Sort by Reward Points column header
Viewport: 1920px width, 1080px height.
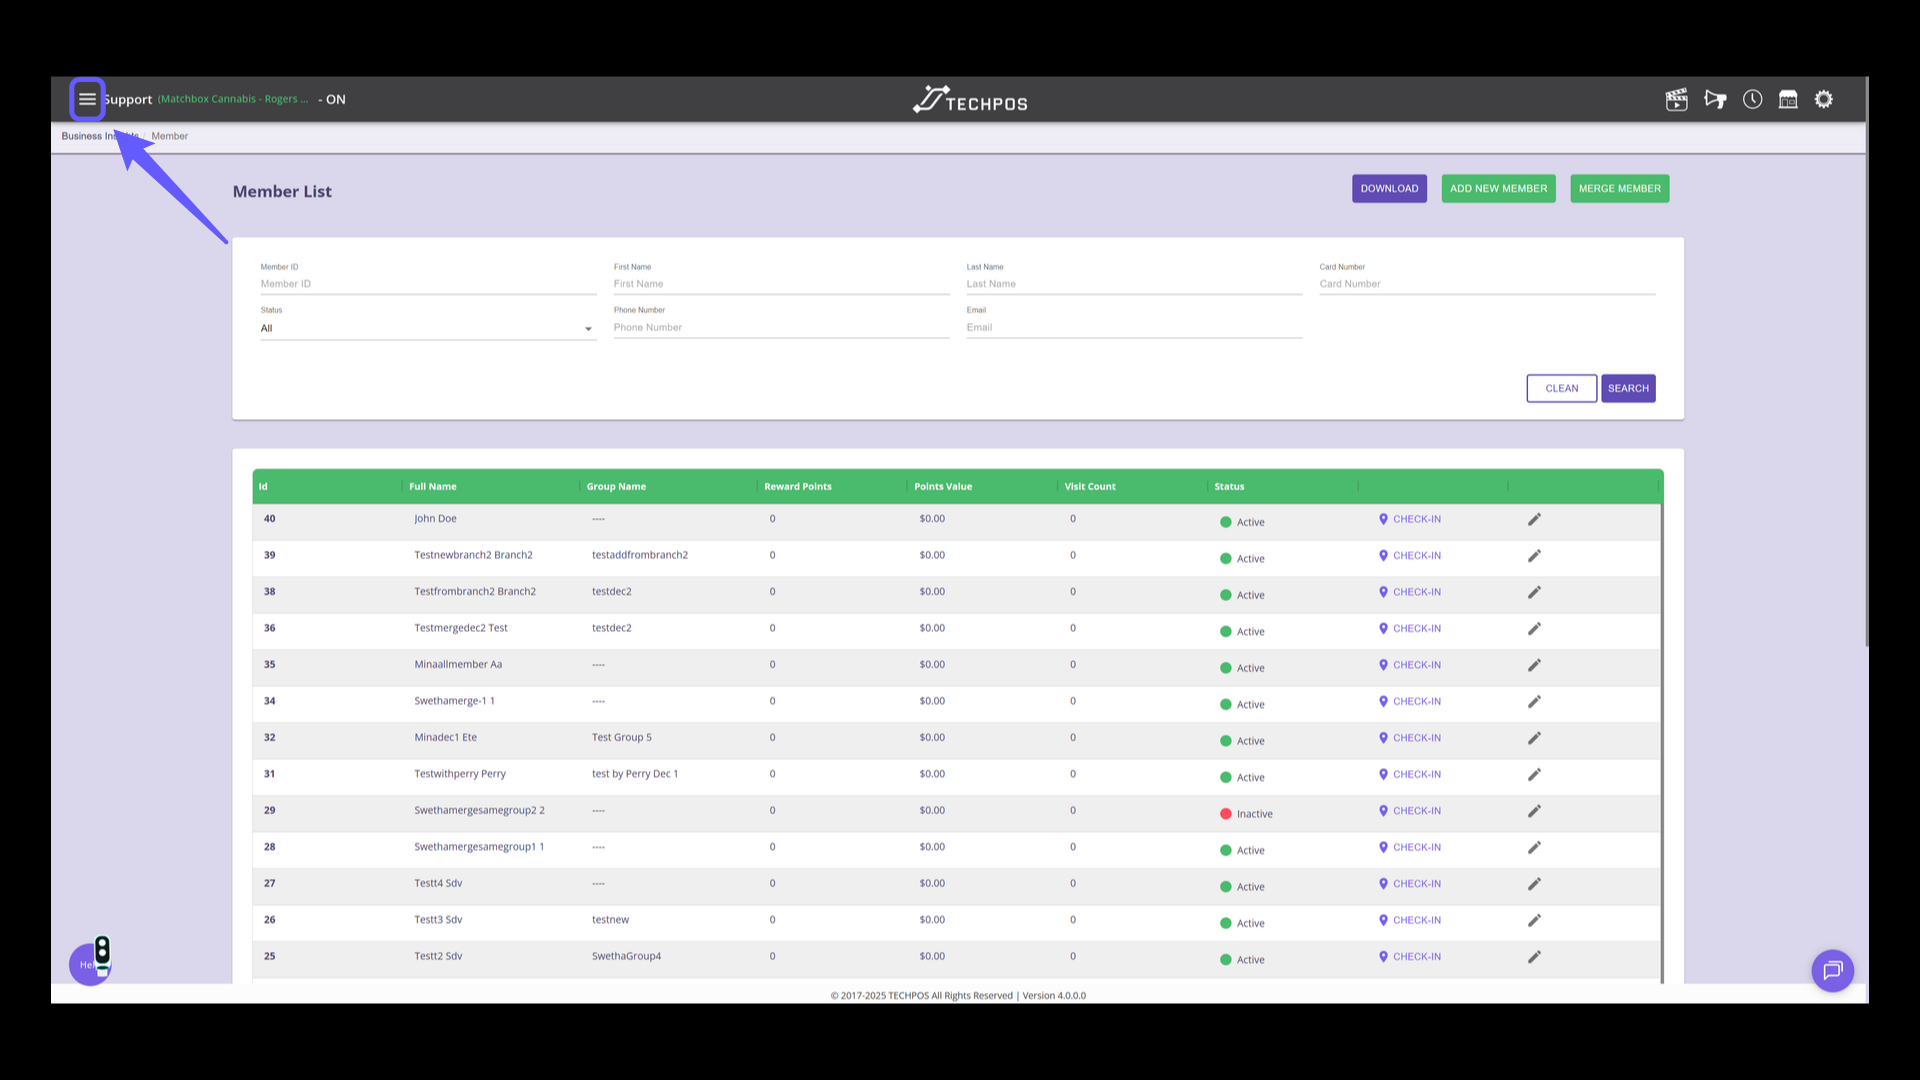[797, 487]
